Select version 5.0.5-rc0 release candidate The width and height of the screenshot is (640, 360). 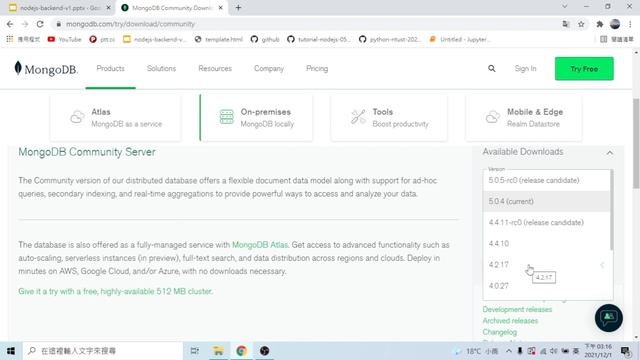546,180
